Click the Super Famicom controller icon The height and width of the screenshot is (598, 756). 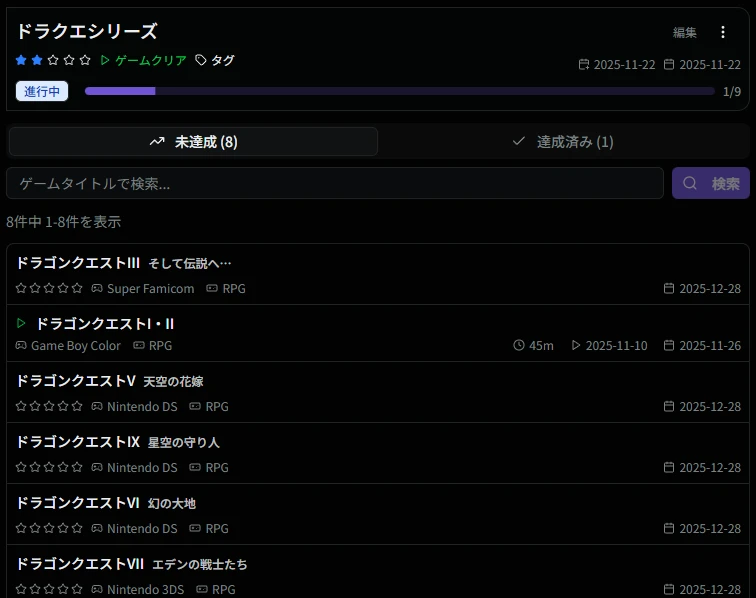pyautogui.click(x=97, y=288)
